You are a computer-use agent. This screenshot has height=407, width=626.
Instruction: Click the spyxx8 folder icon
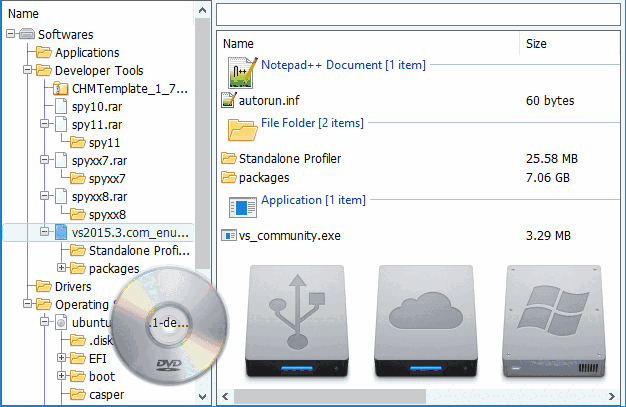77,214
